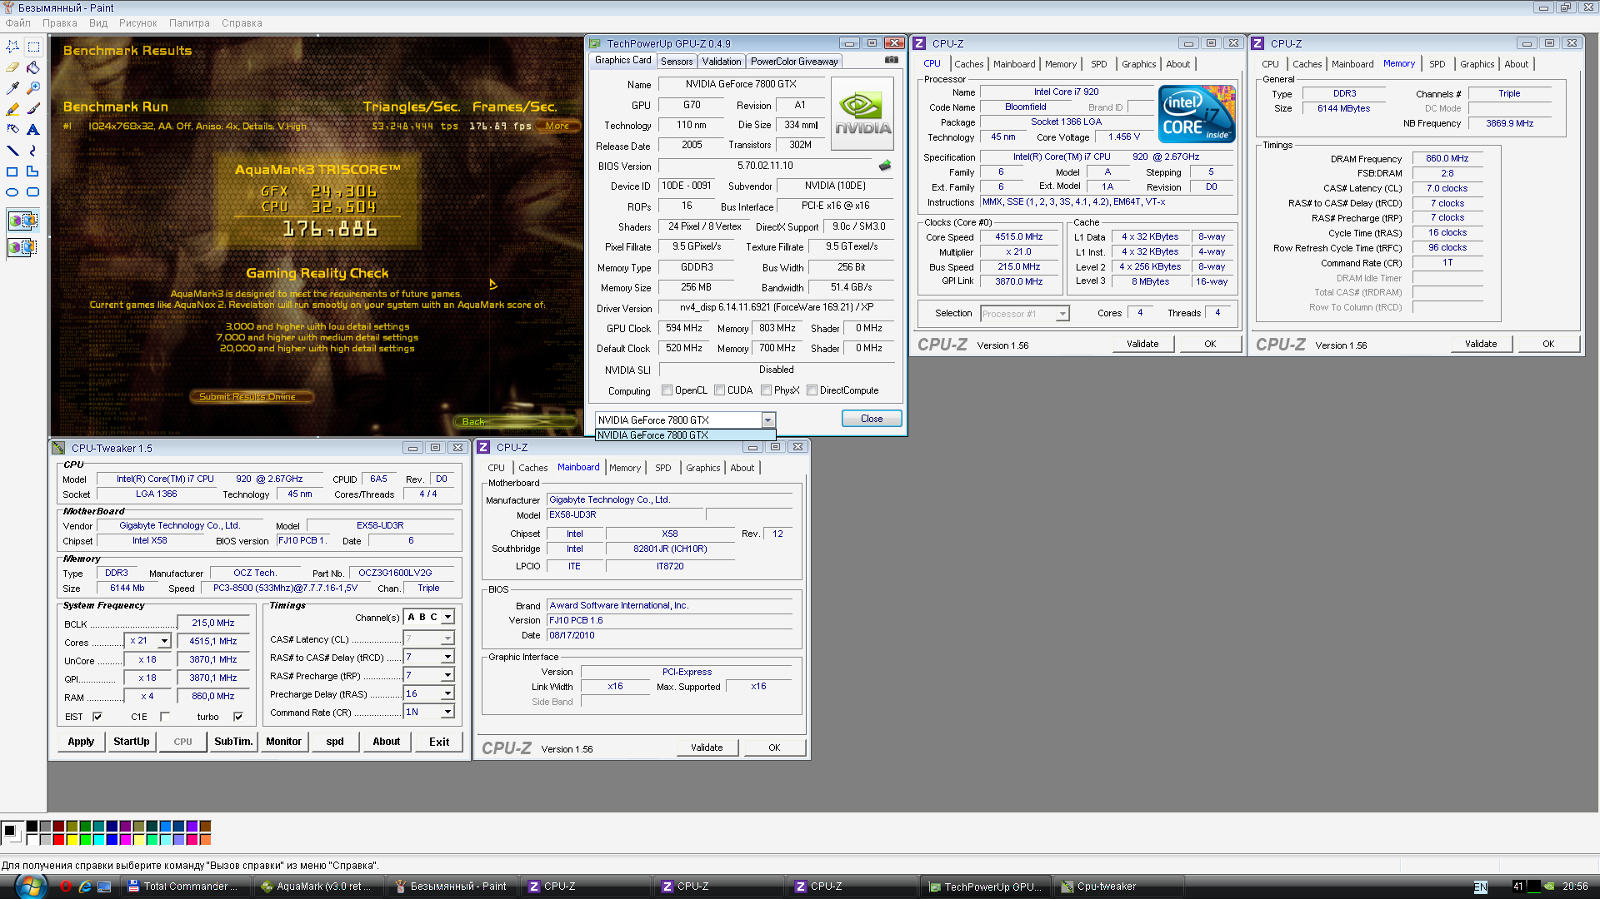Select the Curve tool
This screenshot has width=1600, height=899.
click(33, 150)
